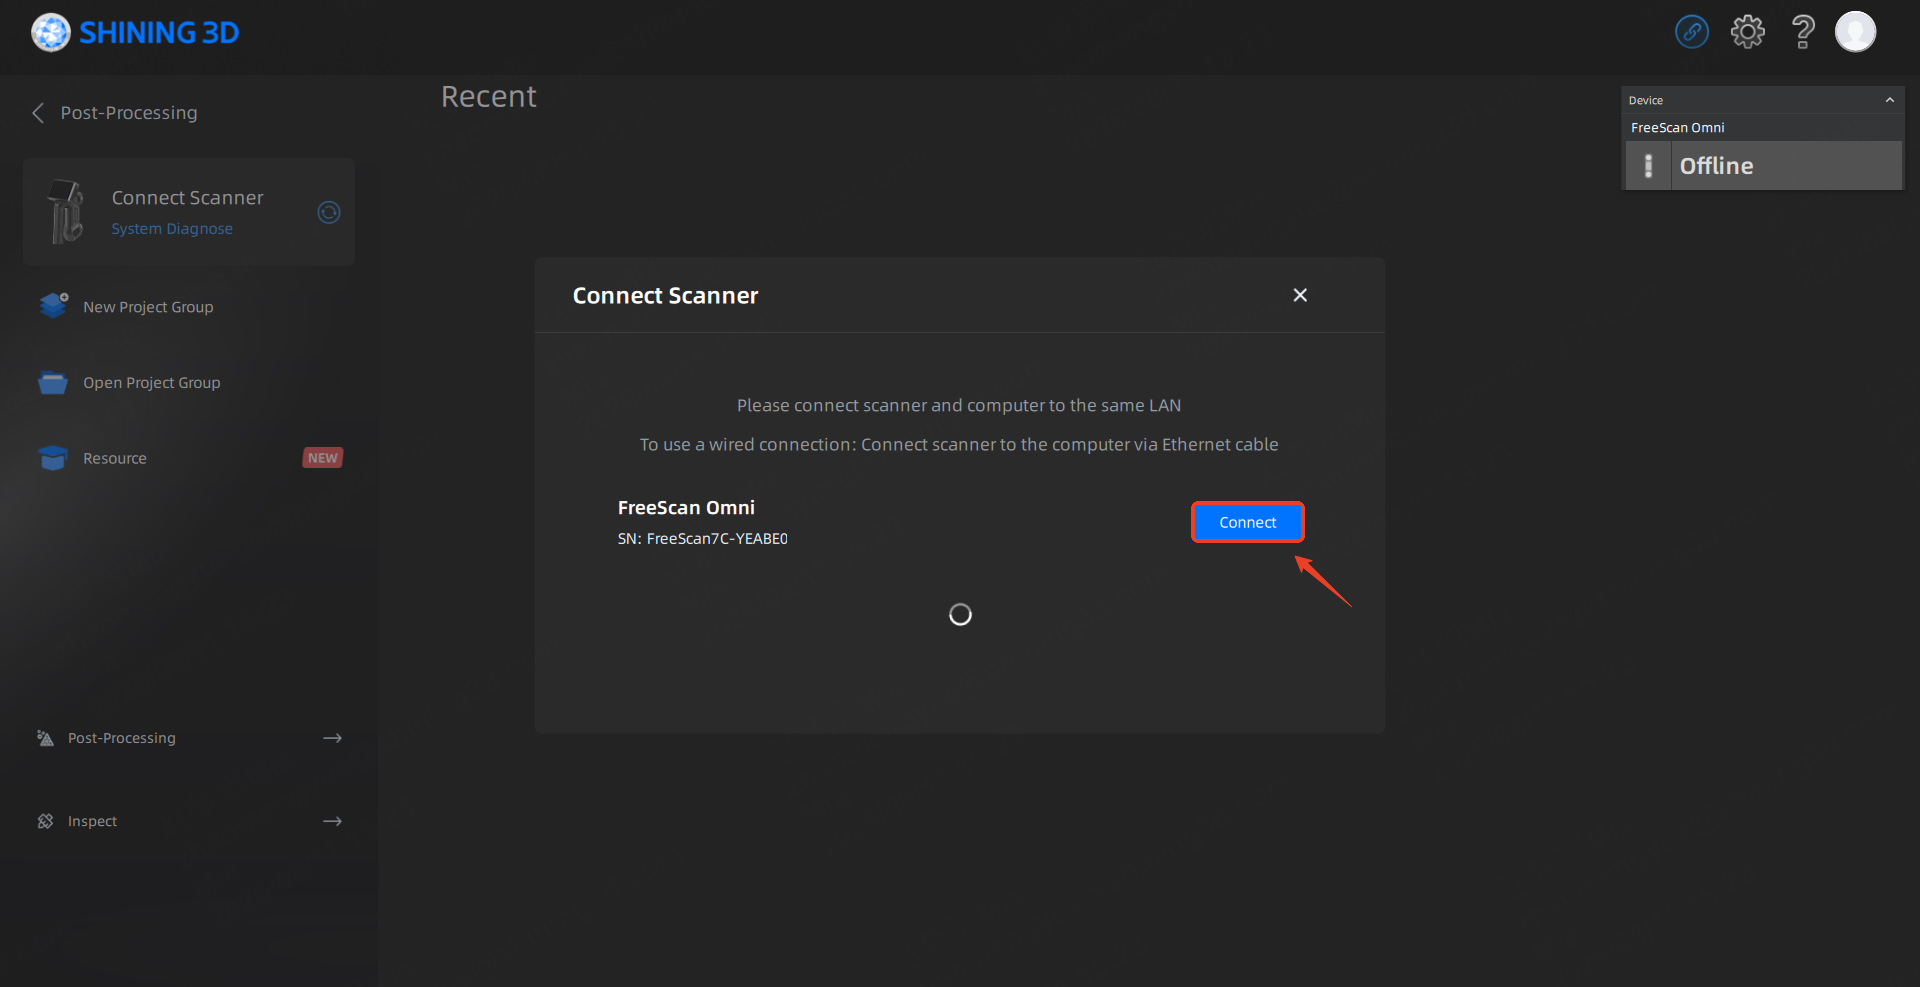Click the arrow next to Post-Processing
This screenshot has width=1920, height=987.
(333, 738)
